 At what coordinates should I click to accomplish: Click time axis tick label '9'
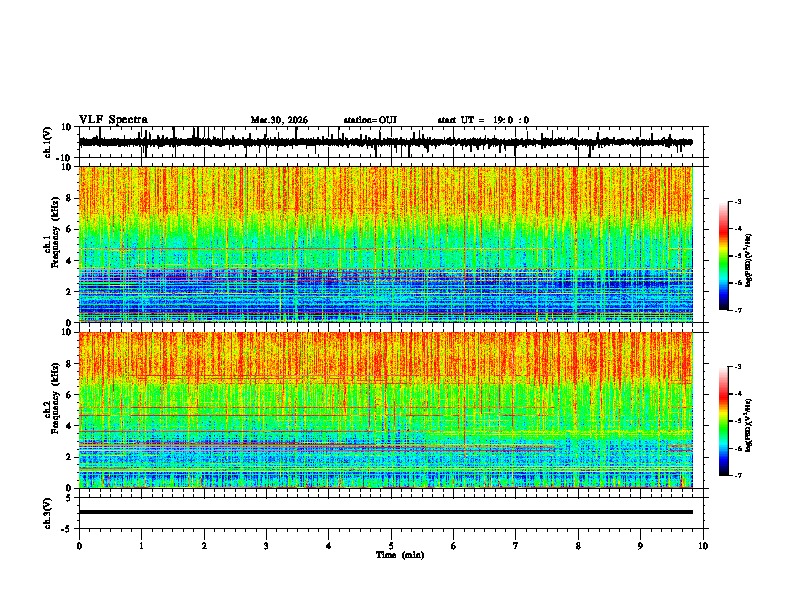pyautogui.click(x=640, y=546)
